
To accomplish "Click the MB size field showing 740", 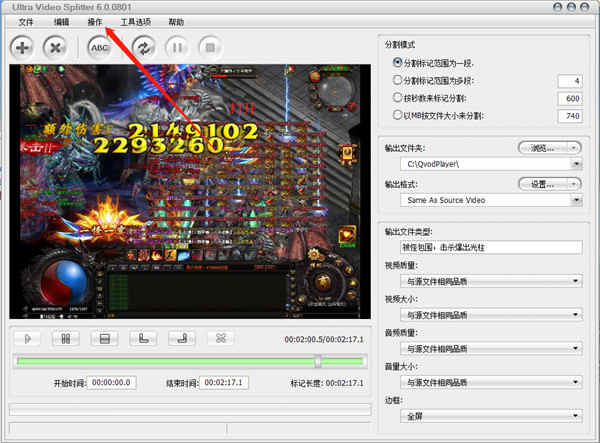I will [x=570, y=116].
